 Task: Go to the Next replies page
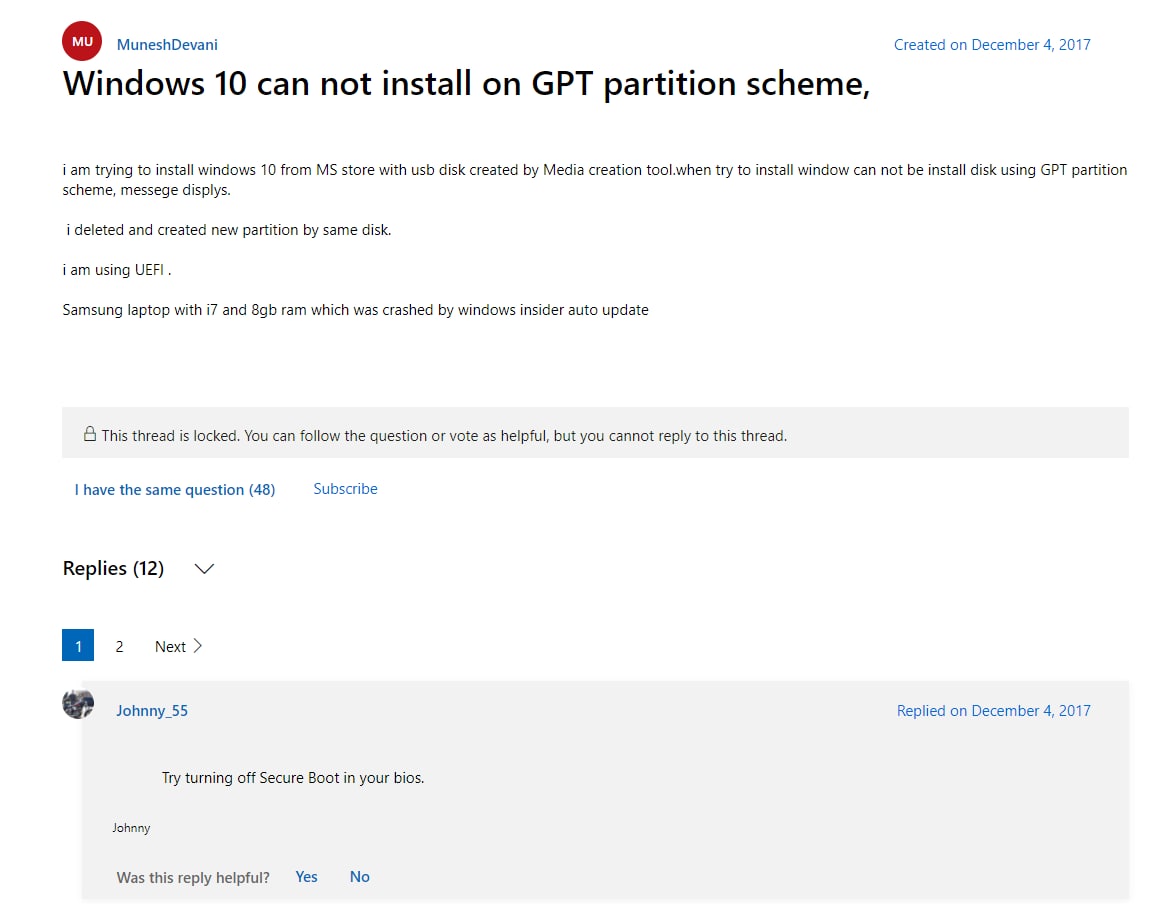point(178,646)
